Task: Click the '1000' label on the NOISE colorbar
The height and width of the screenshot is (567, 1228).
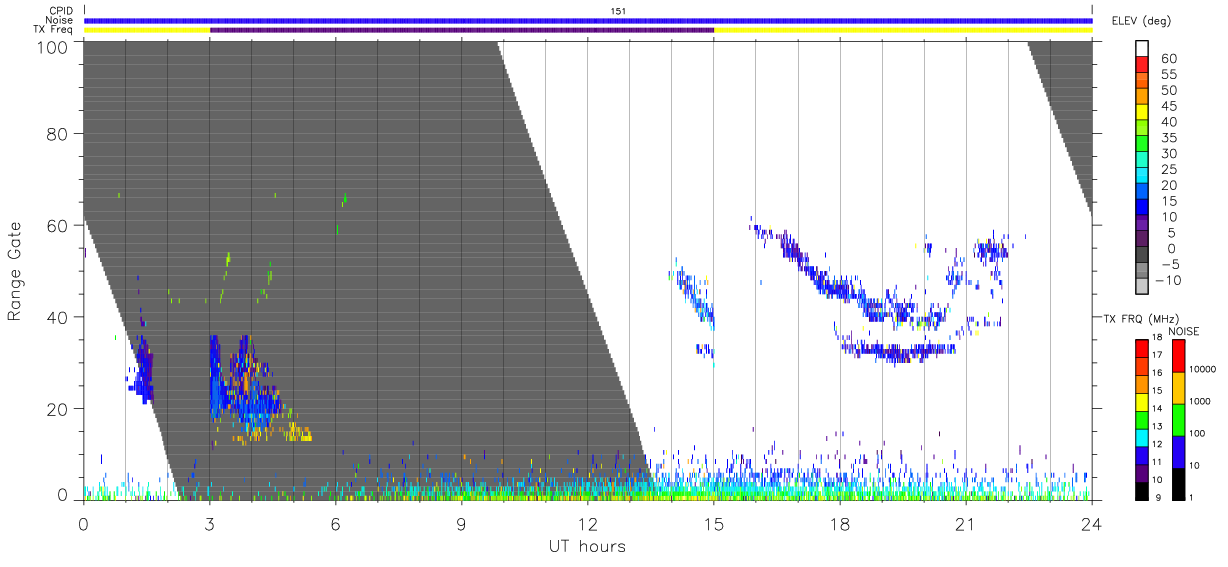Action: click(1202, 401)
